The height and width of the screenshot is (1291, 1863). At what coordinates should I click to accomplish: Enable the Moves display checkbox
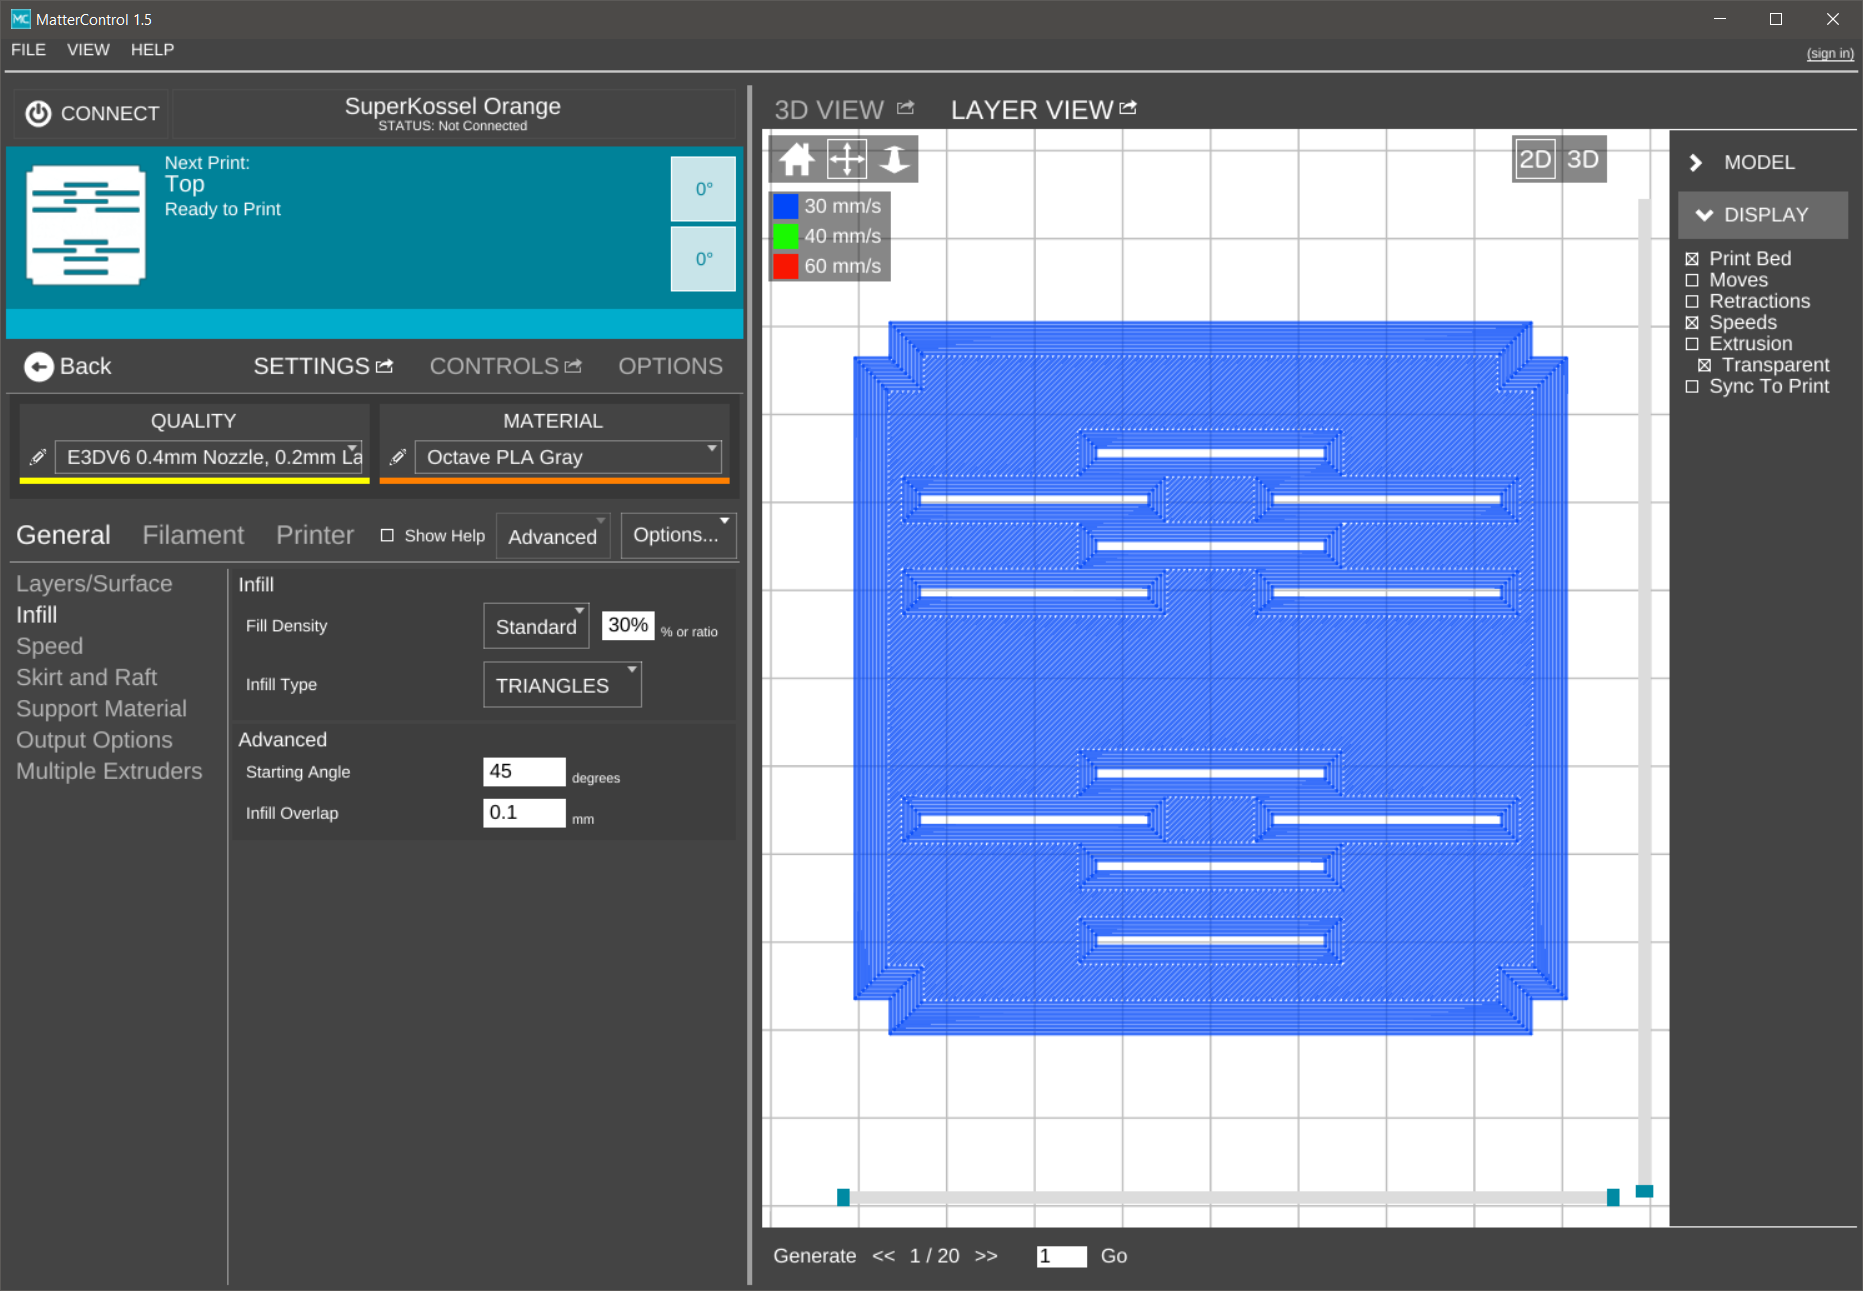coord(1692,281)
